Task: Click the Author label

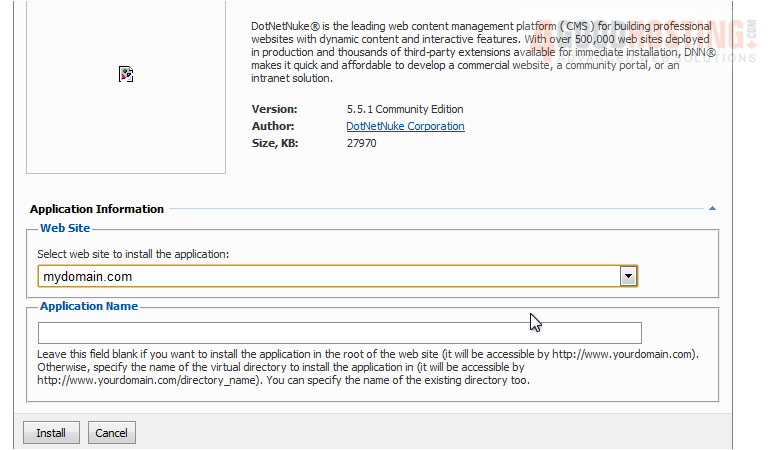Action: pos(273,126)
